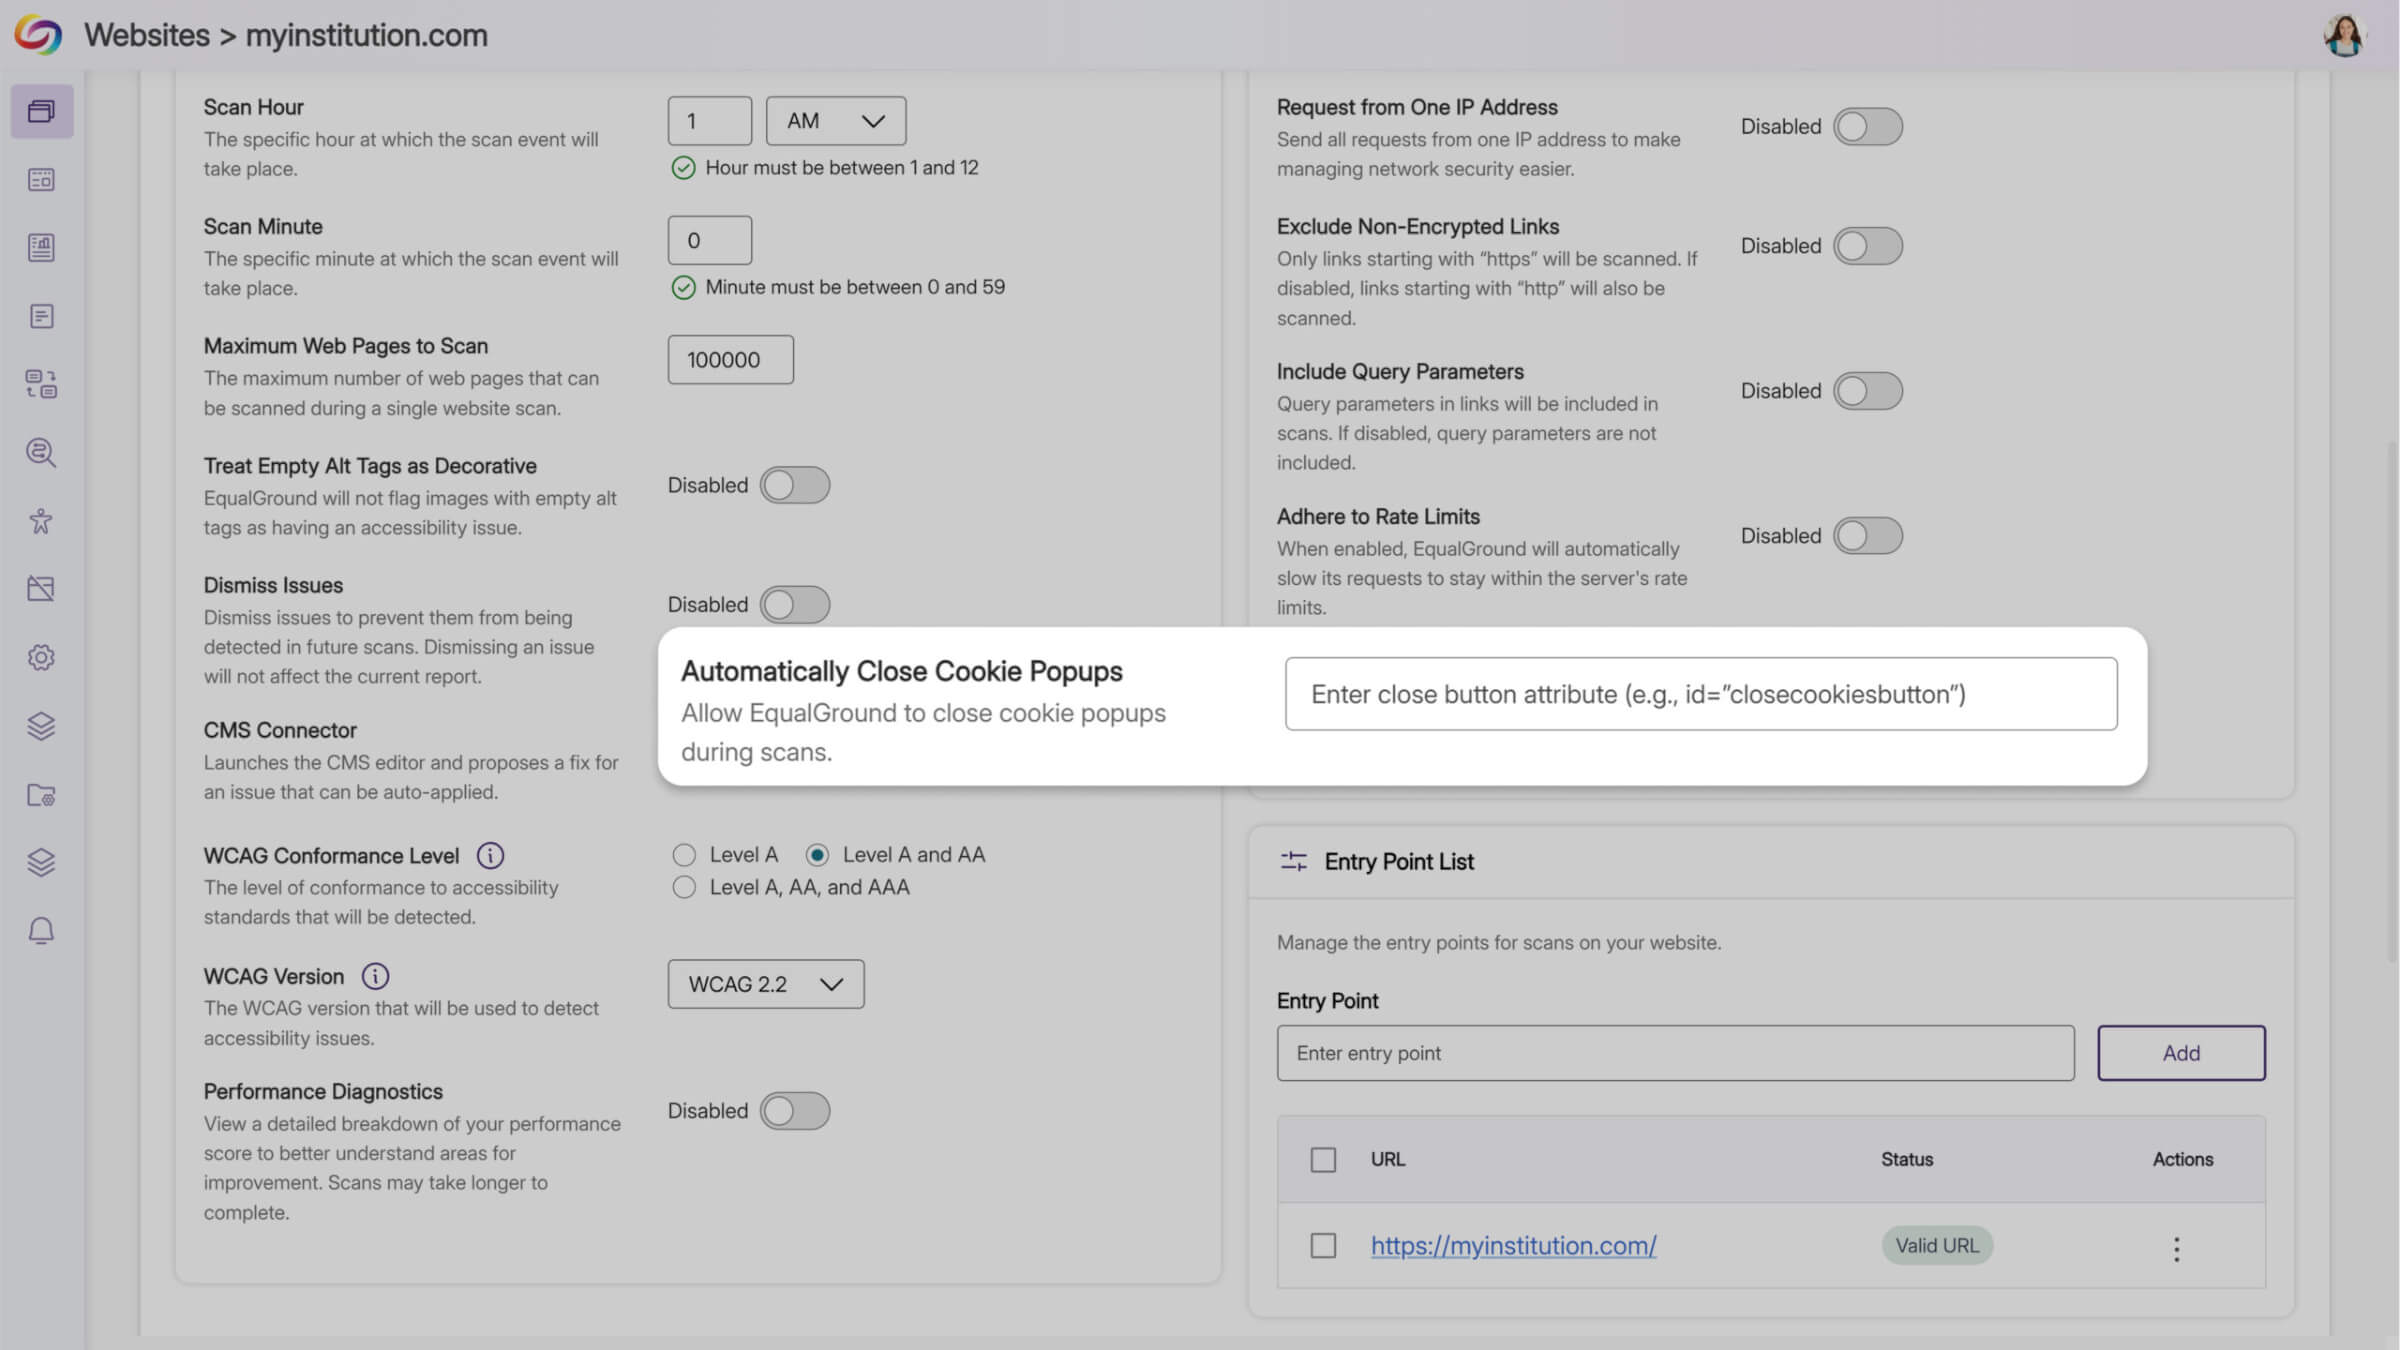The height and width of the screenshot is (1350, 2400).
Task: Open the AM/PM dropdown for Scan Hour
Action: [x=836, y=121]
